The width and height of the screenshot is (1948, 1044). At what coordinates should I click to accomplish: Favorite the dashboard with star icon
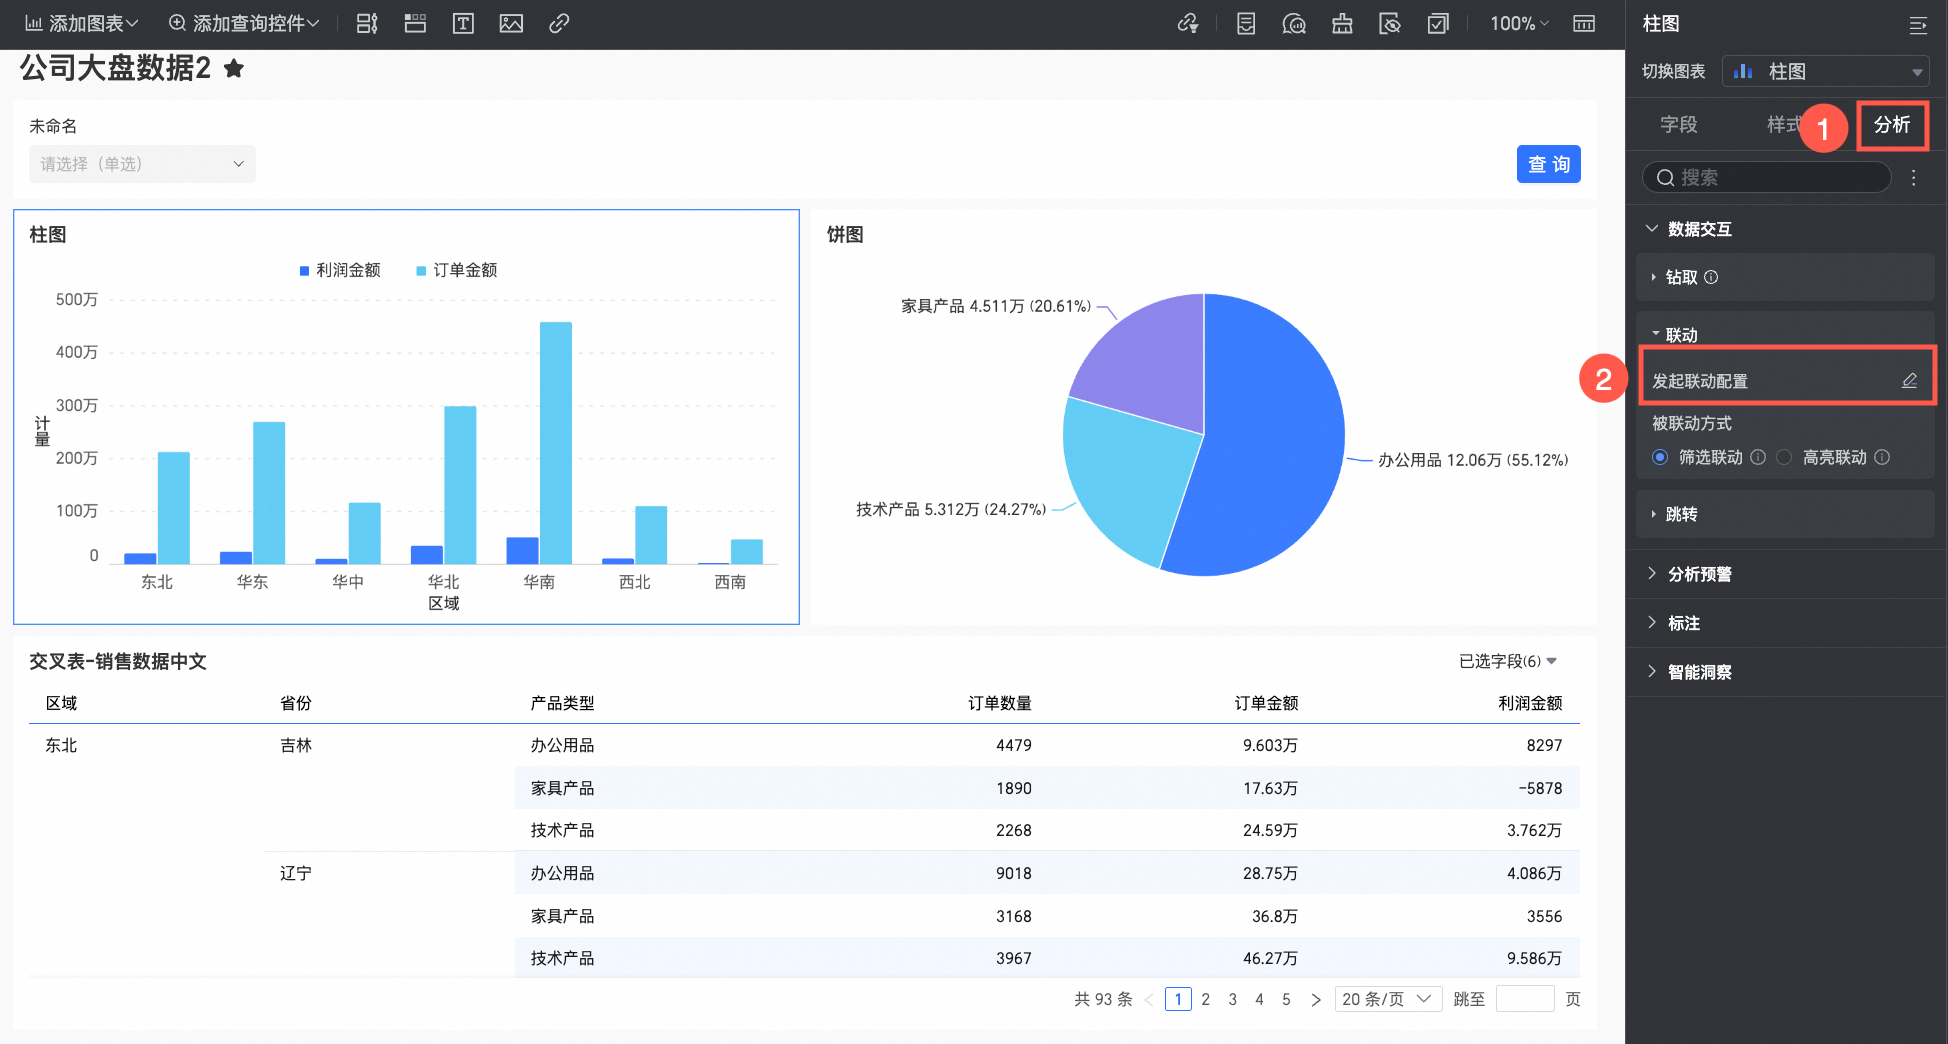234,68
